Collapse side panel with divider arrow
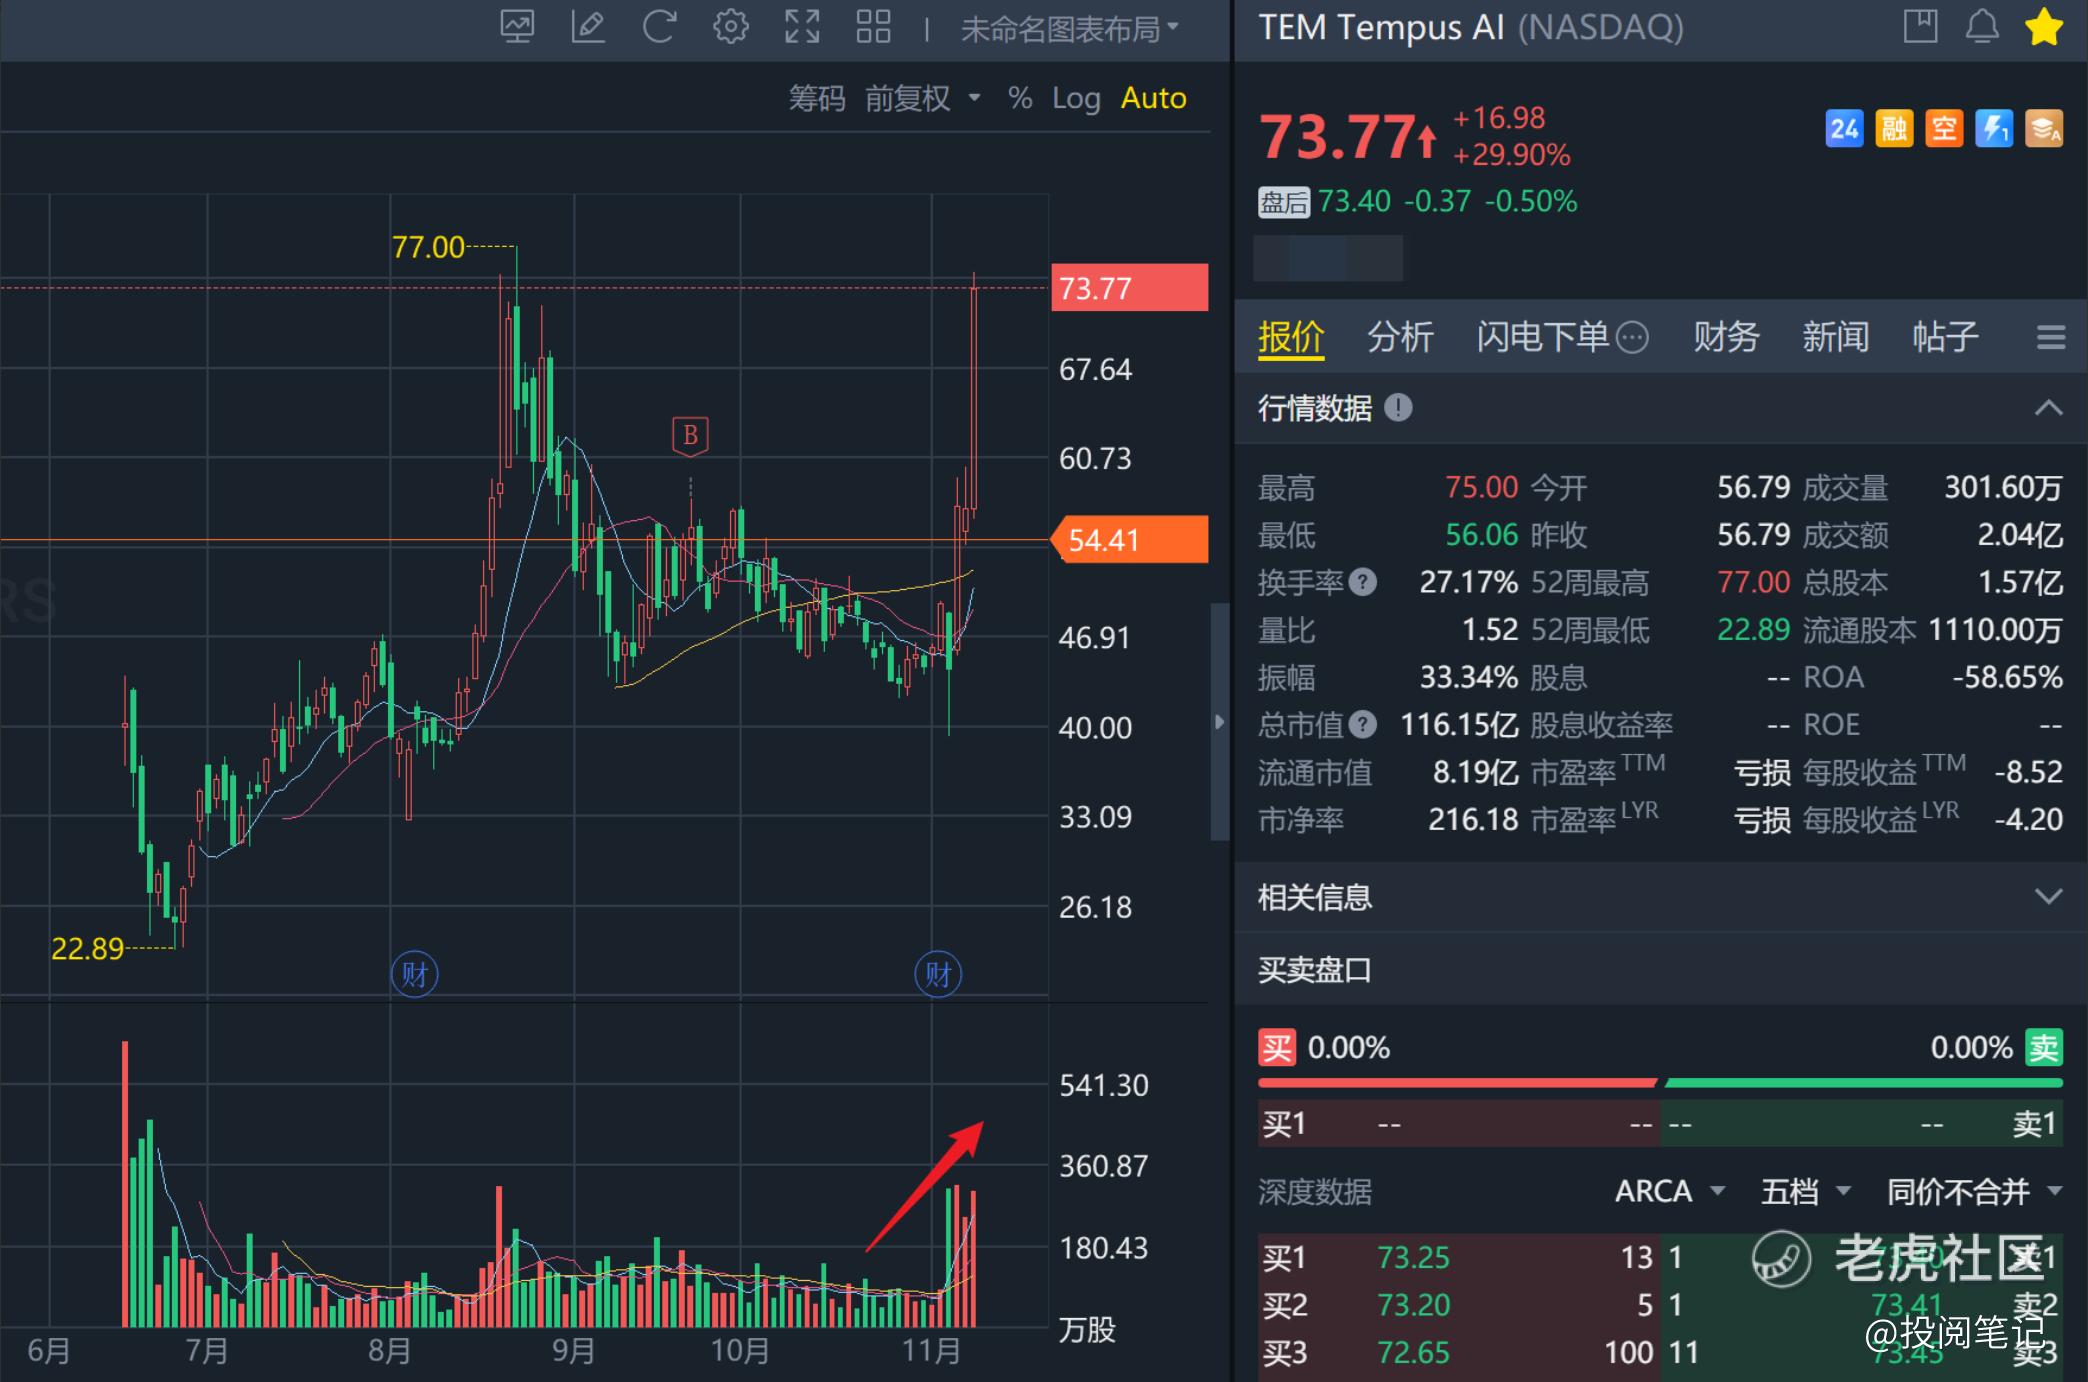Screen dimensions: 2088x1382 (x=1219, y=722)
